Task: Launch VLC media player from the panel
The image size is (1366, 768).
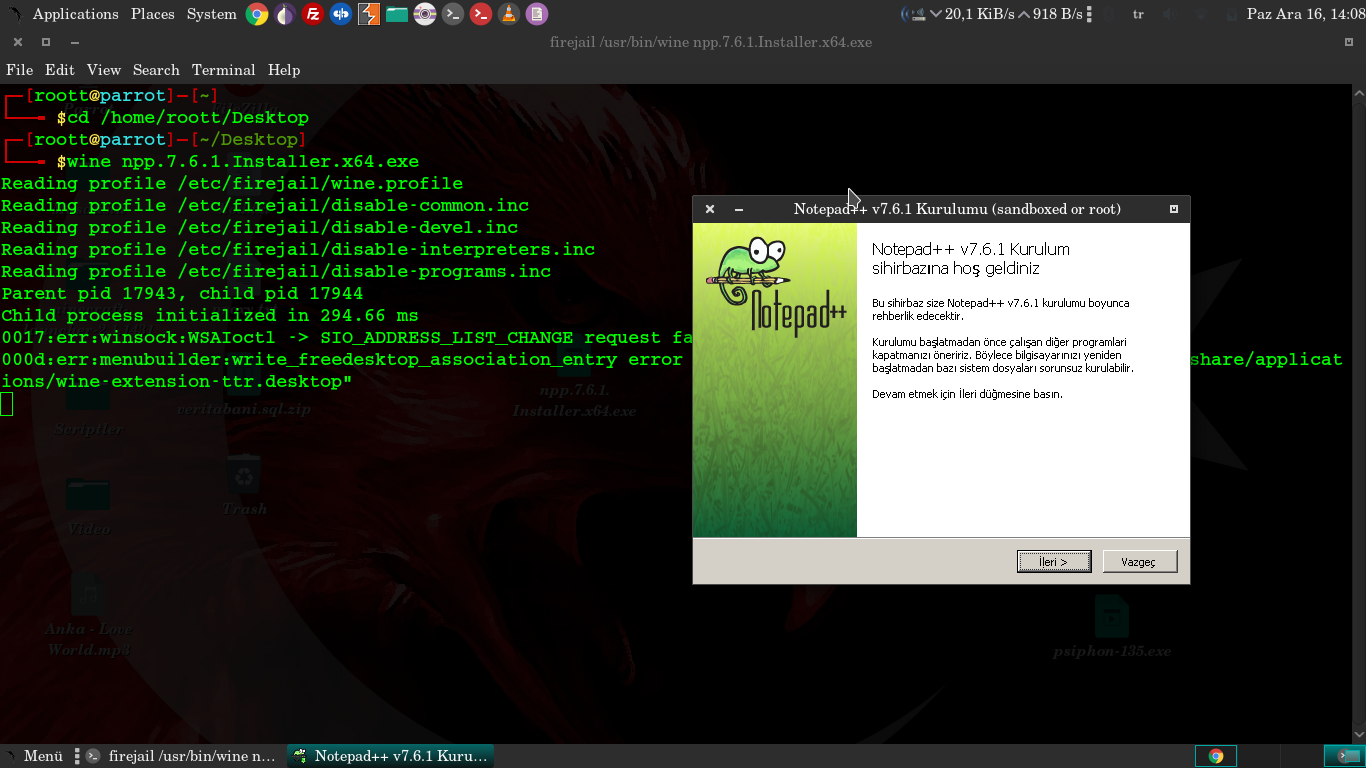Action: coord(509,14)
